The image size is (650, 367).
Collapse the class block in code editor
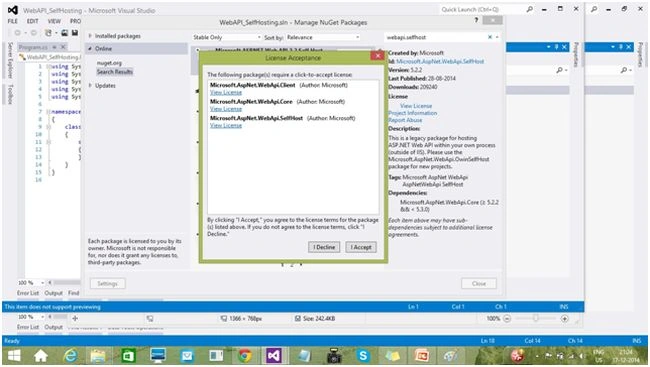click(x=49, y=127)
